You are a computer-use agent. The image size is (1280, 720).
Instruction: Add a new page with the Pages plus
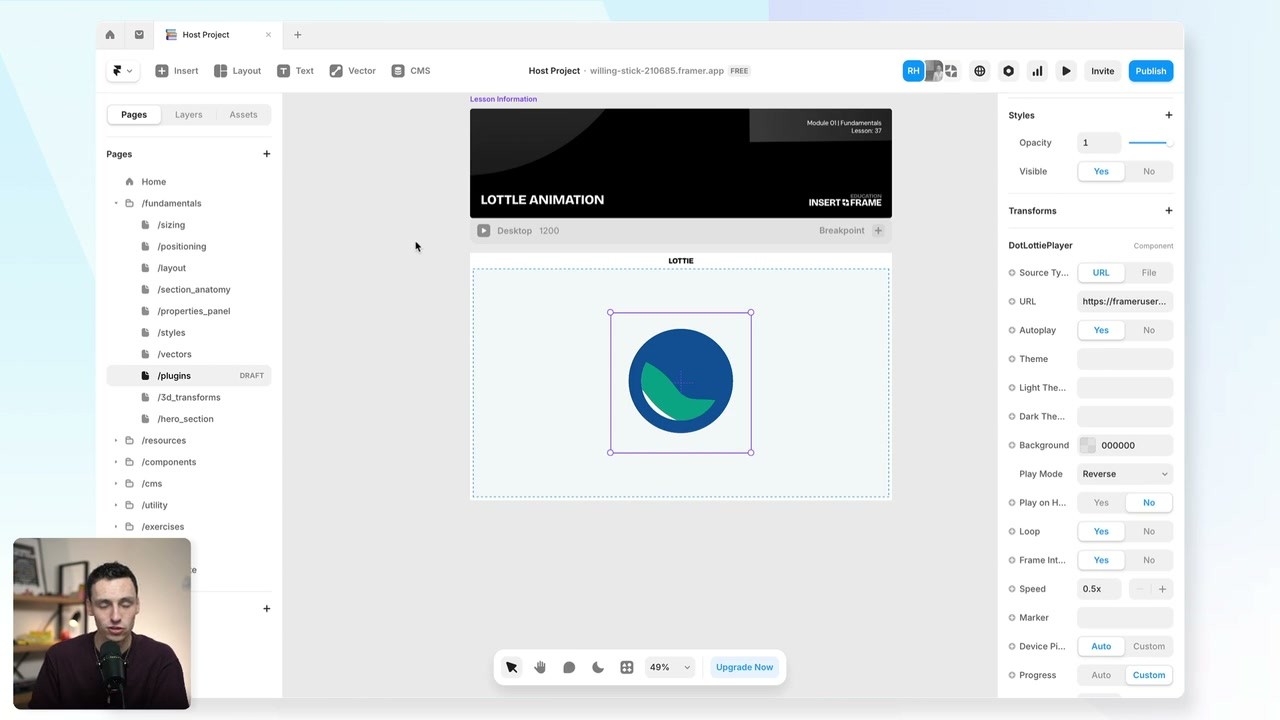[266, 154]
